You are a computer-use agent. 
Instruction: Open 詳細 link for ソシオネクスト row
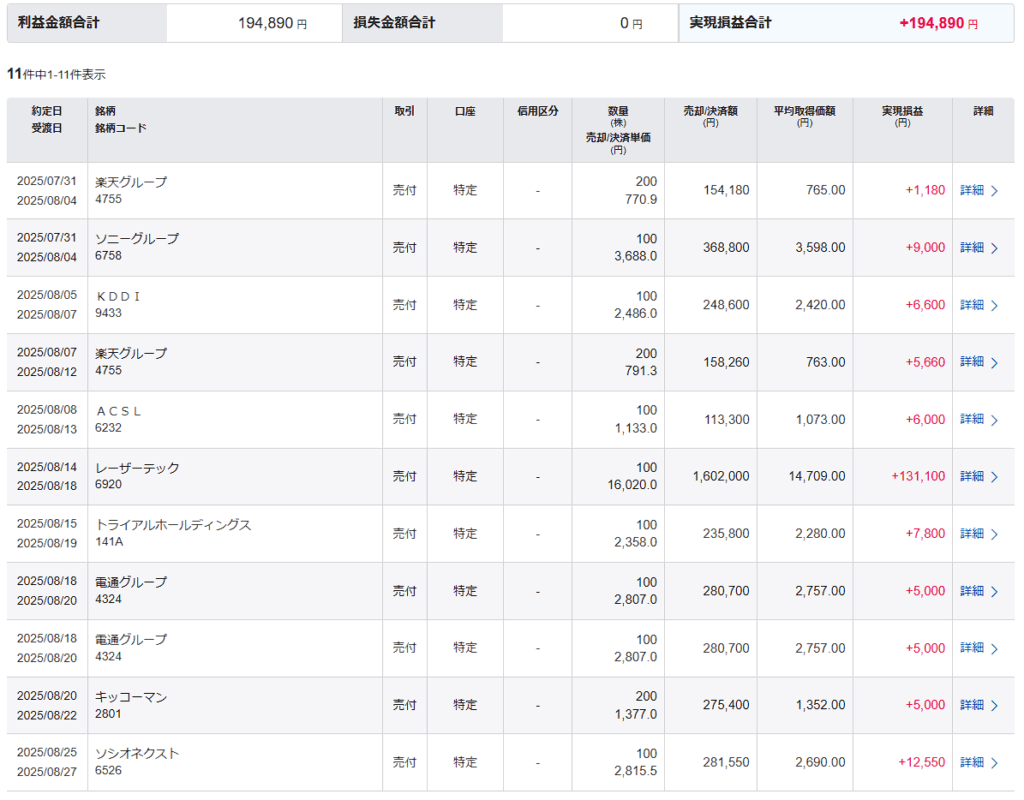[979, 762]
